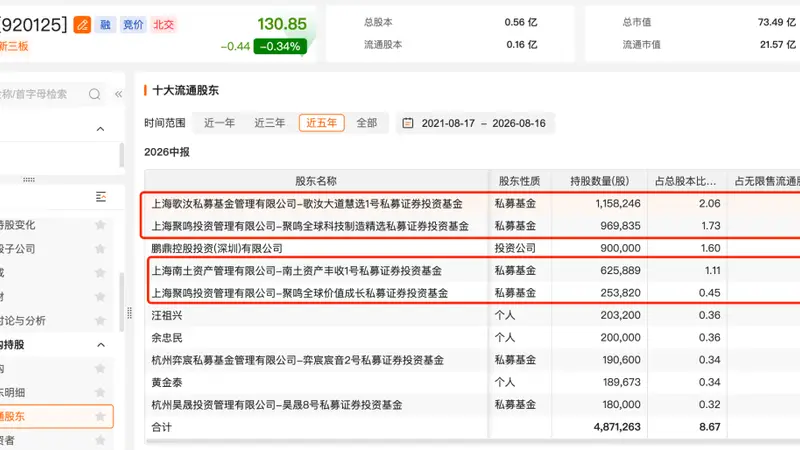Screen dimensions: 800x450
Task: Click the stock price 130.85
Action: pyautogui.click(x=282, y=24)
